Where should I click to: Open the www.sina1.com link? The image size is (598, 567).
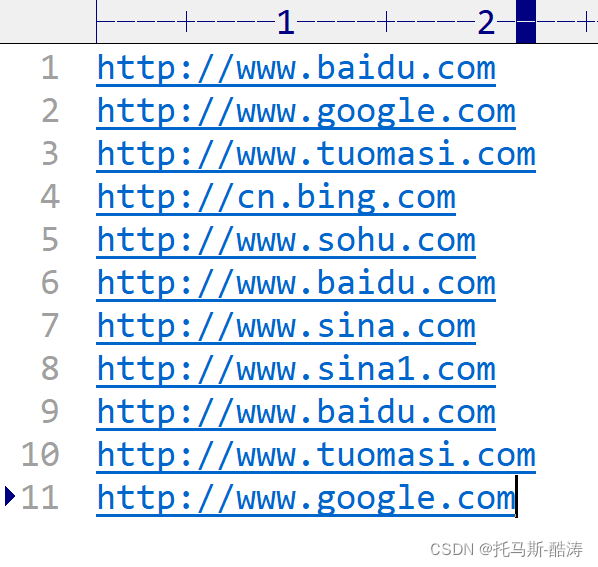pyautogui.click(x=296, y=370)
